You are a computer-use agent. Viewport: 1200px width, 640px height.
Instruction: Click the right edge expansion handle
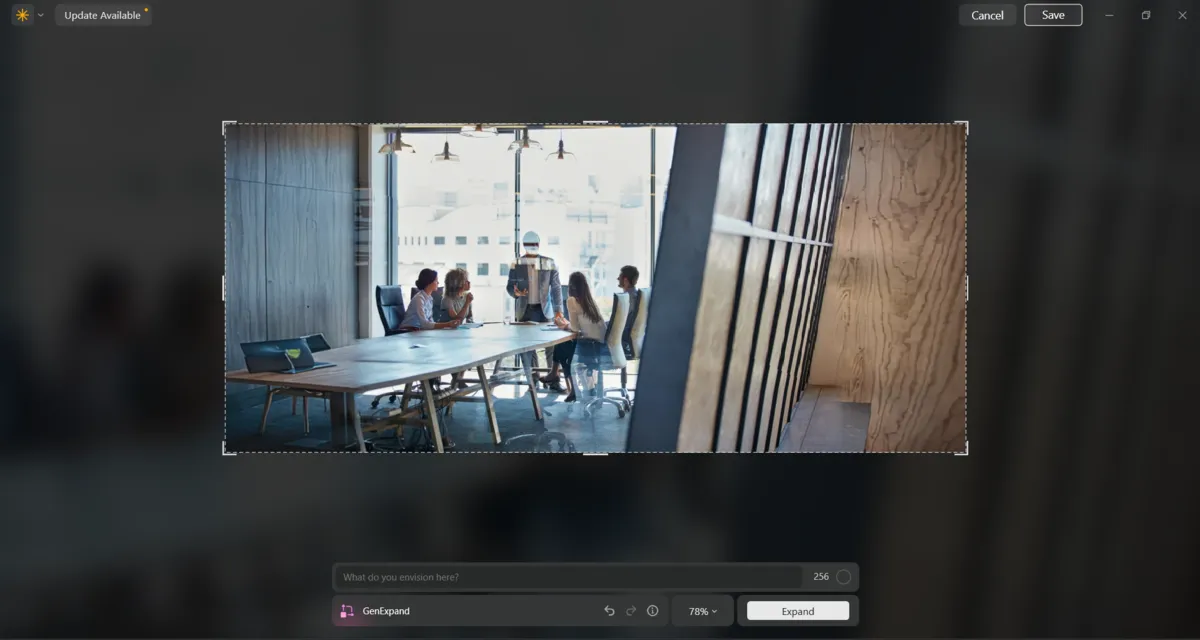[966, 286]
